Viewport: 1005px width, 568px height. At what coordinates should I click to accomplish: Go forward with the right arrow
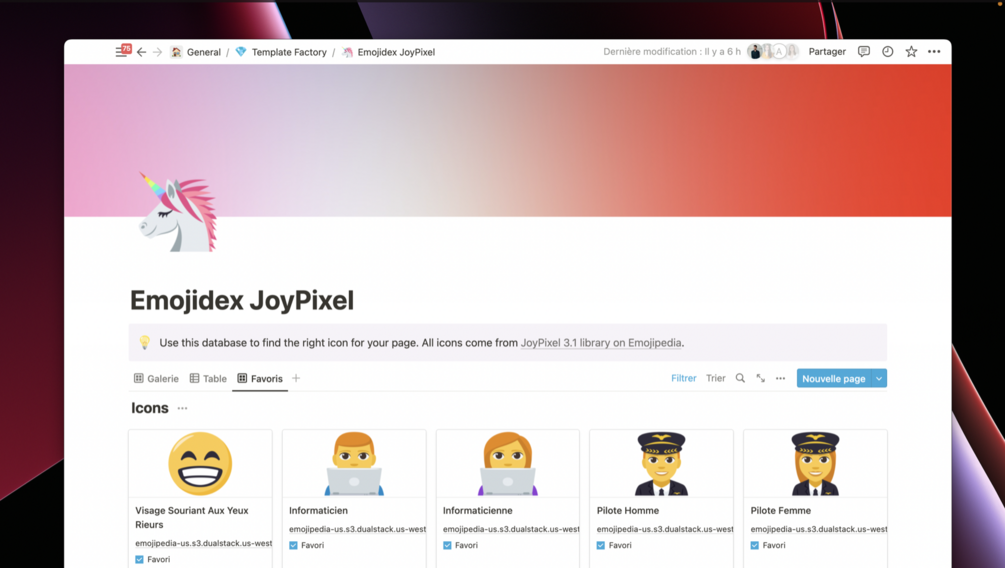(158, 52)
